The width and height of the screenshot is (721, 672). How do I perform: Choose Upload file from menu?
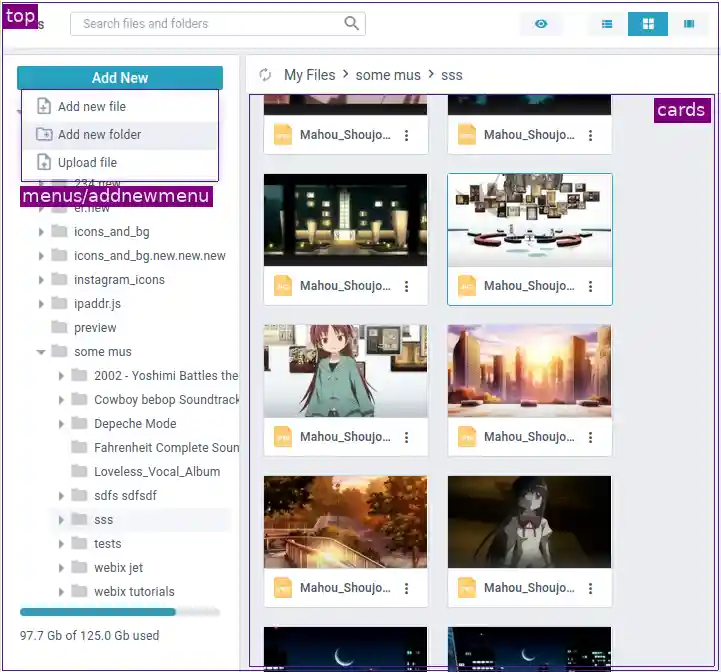(120, 162)
